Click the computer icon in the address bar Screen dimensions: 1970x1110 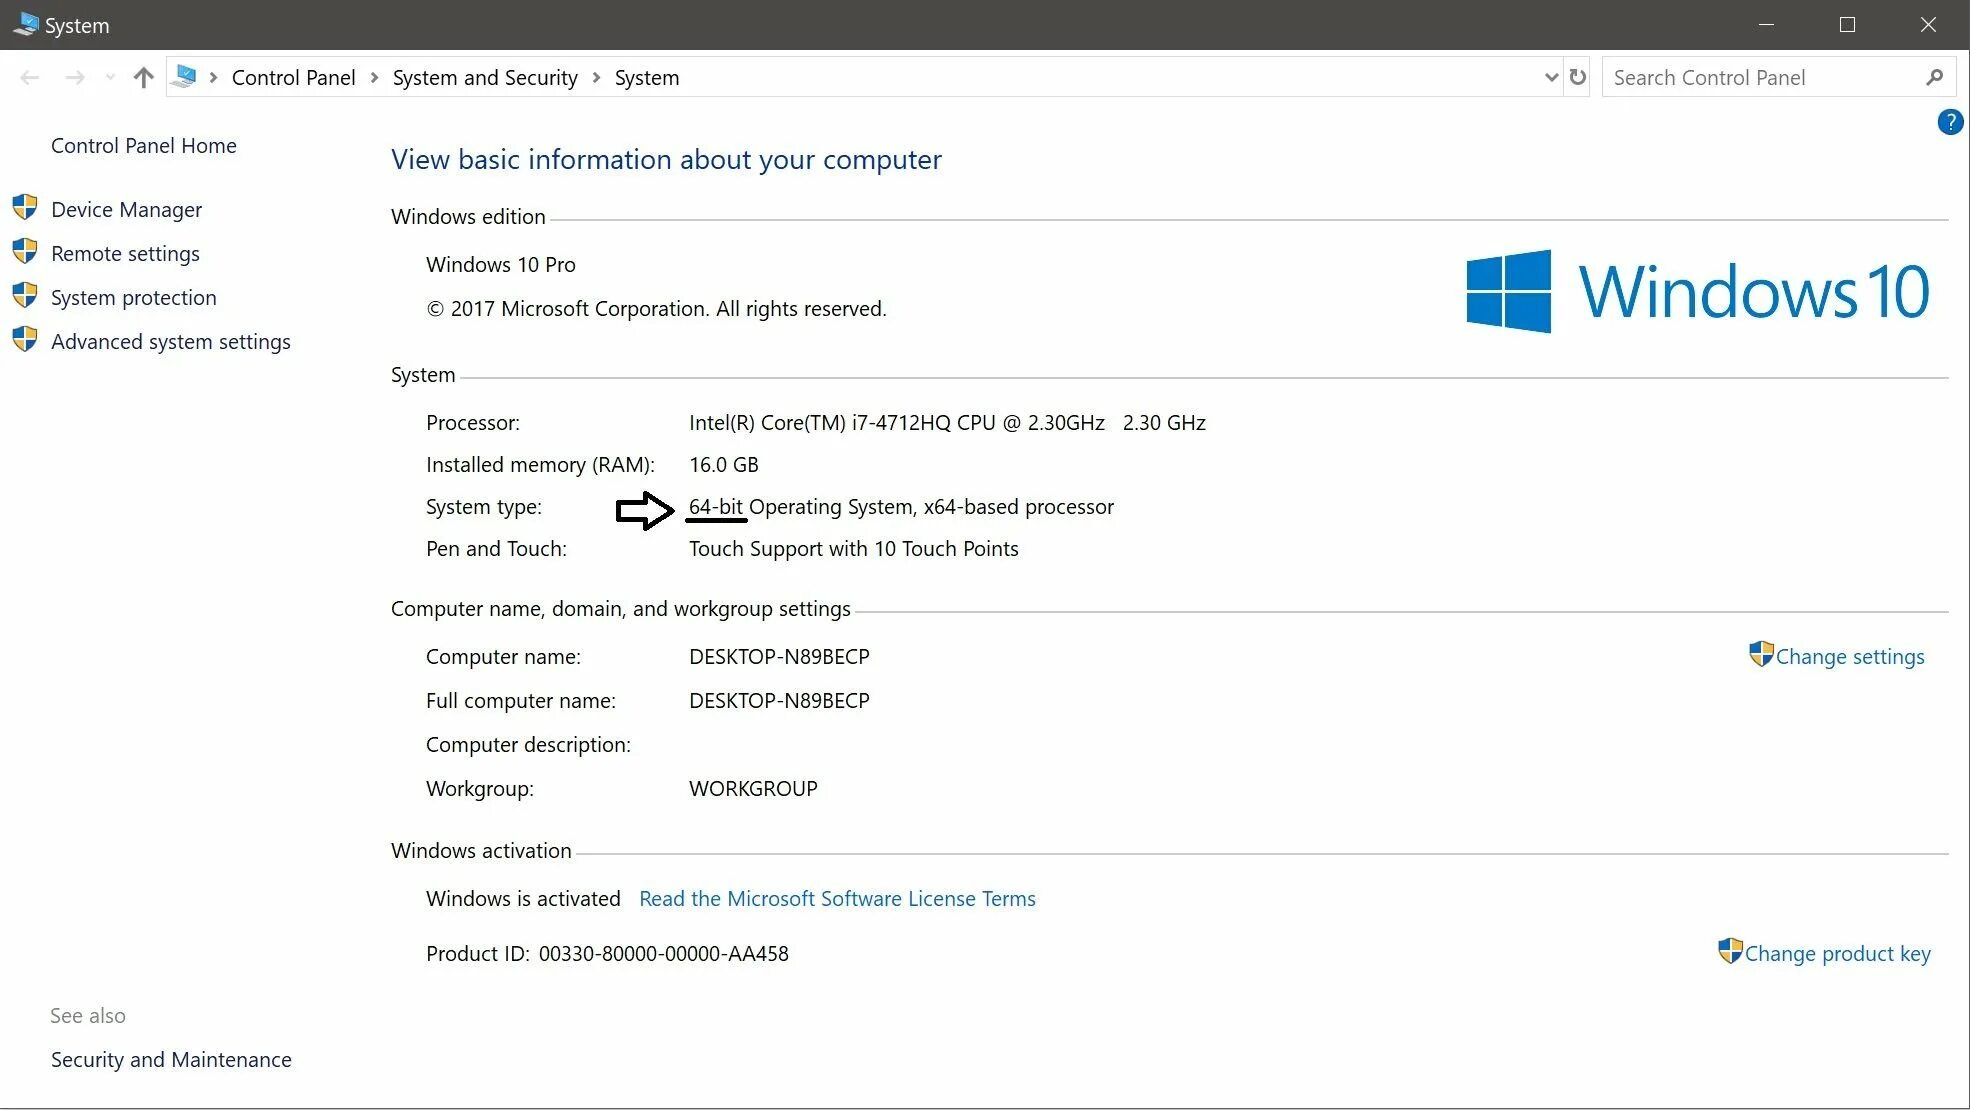(185, 77)
